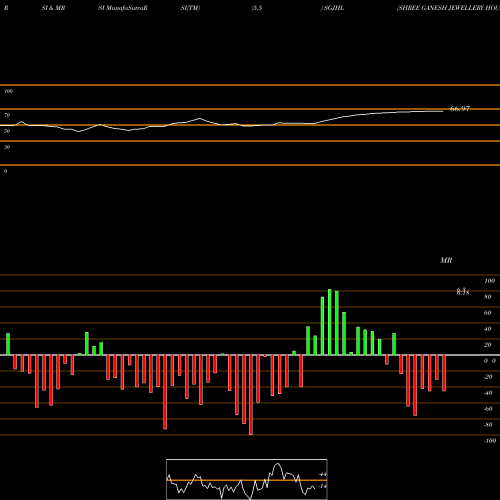Screen dimensions: 500x500
Task: Click the 14 label in the mini chart
Action: (x=322, y=486)
